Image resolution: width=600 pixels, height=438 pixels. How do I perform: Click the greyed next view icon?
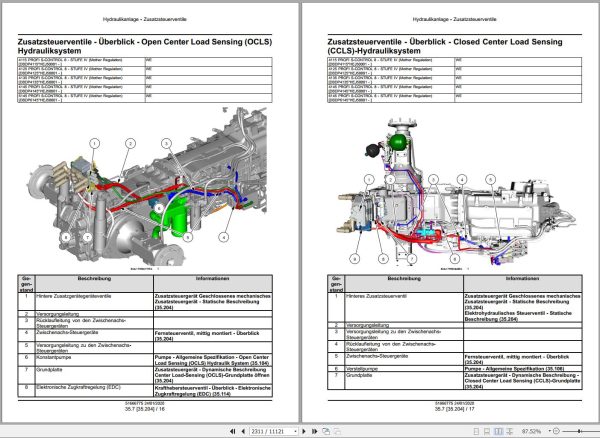337,431
